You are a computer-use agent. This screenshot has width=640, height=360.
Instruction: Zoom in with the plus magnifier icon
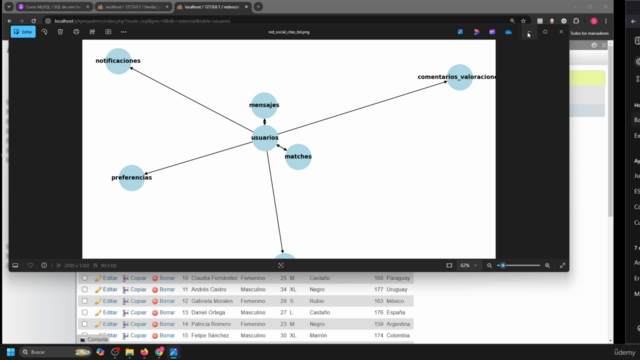click(x=547, y=265)
